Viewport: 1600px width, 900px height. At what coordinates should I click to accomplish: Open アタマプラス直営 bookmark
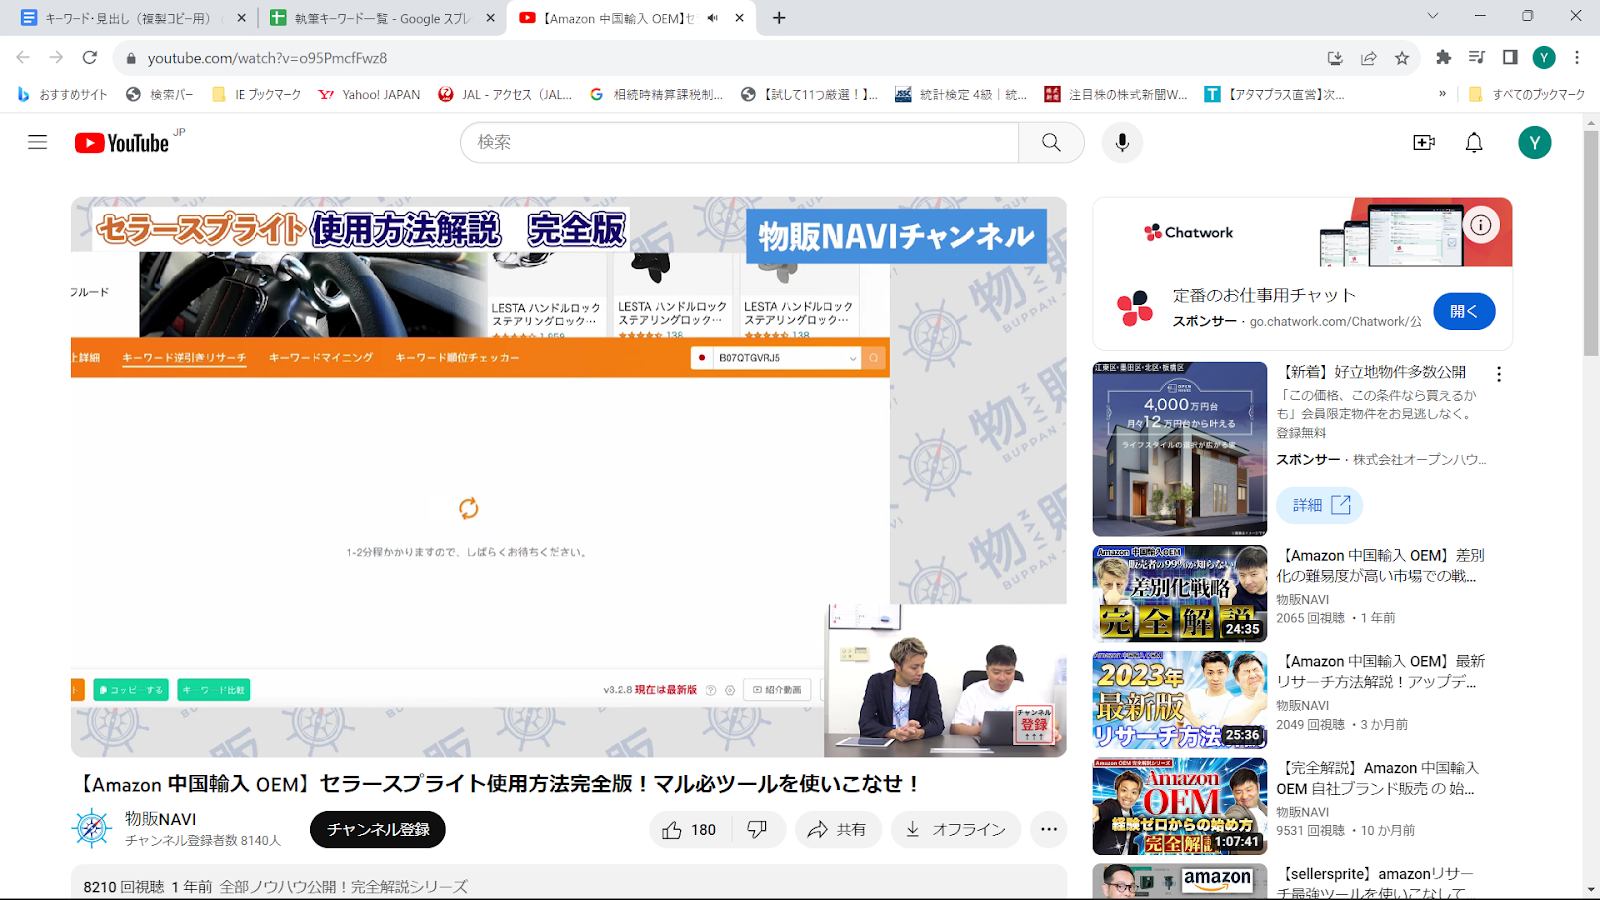point(1275,94)
